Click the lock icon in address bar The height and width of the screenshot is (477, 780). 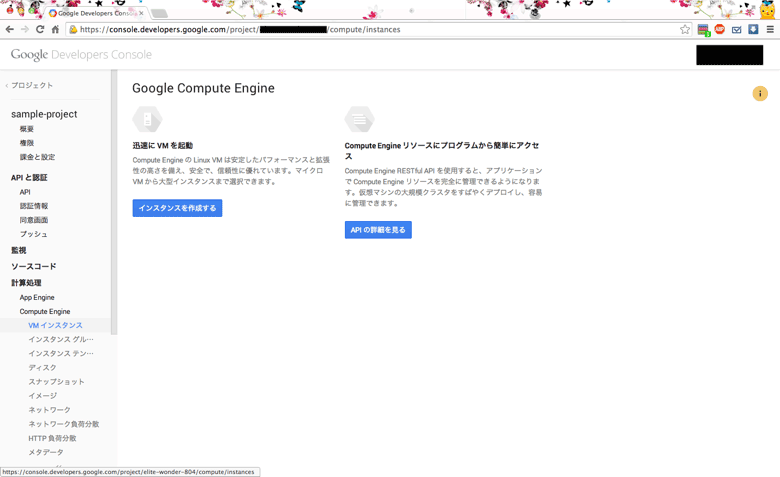pos(73,29)
